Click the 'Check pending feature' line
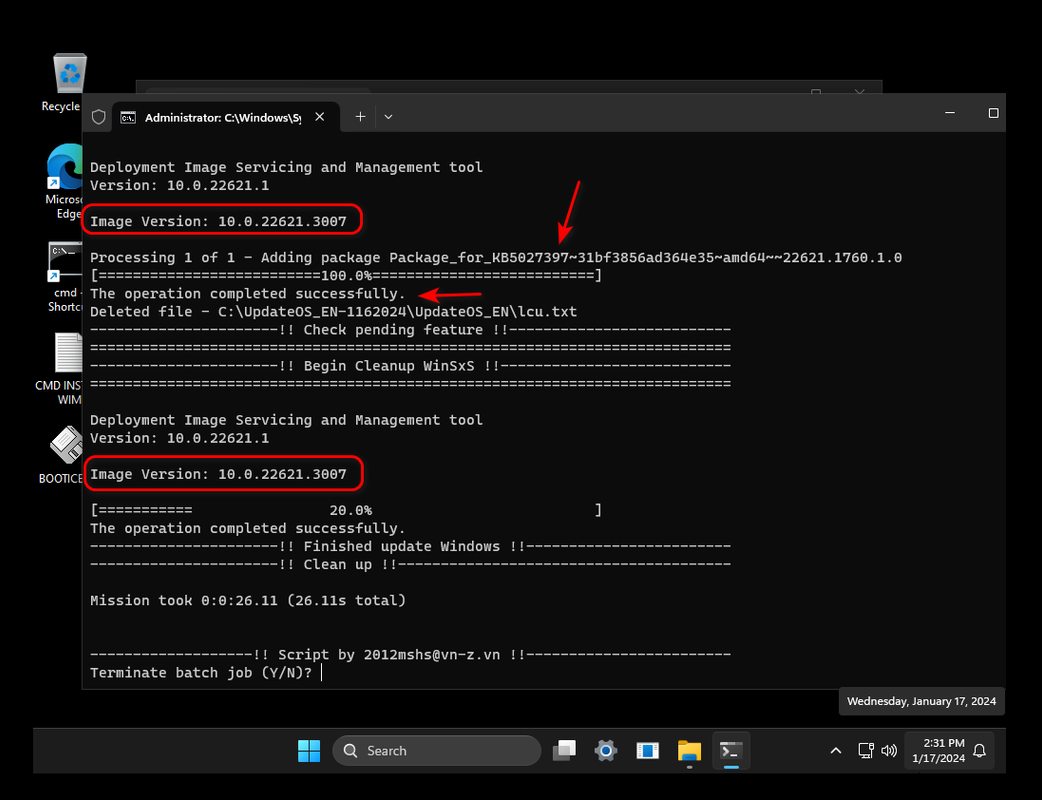Viewport: 1042px width, 800px height. pos(410,330)
